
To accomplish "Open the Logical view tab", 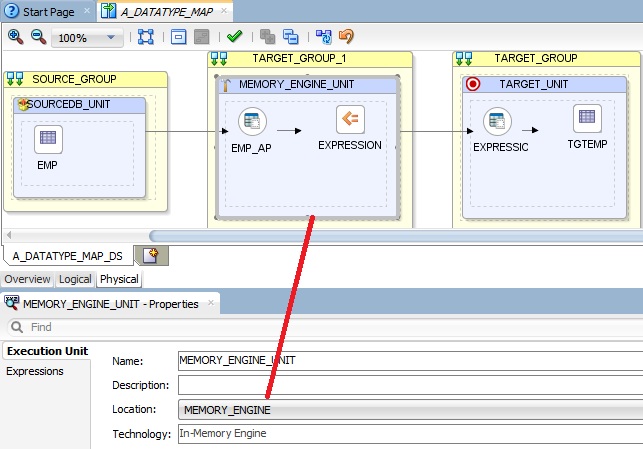I will pyautogui.click(x=75, y=279).
